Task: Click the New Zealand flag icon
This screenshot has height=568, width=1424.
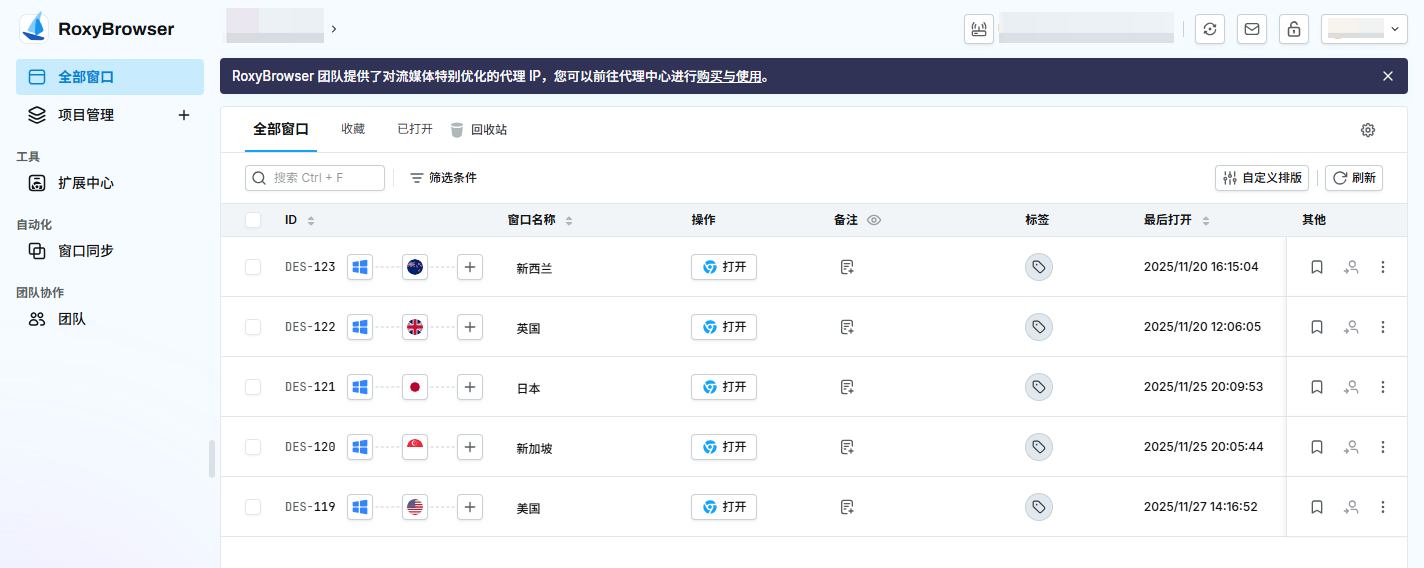Action: click(x=415, y=267)
